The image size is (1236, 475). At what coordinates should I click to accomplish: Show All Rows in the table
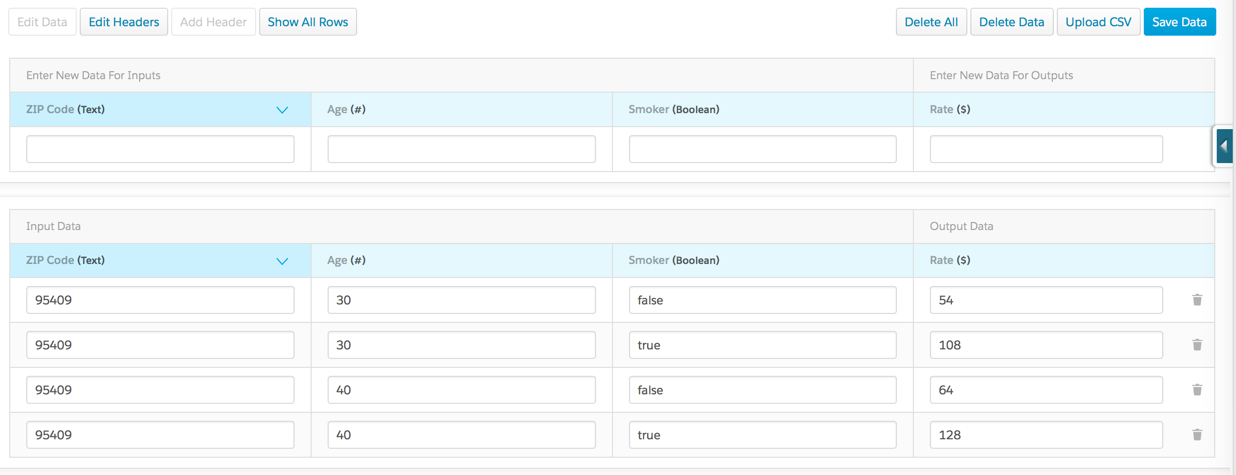tap(308, 22)
